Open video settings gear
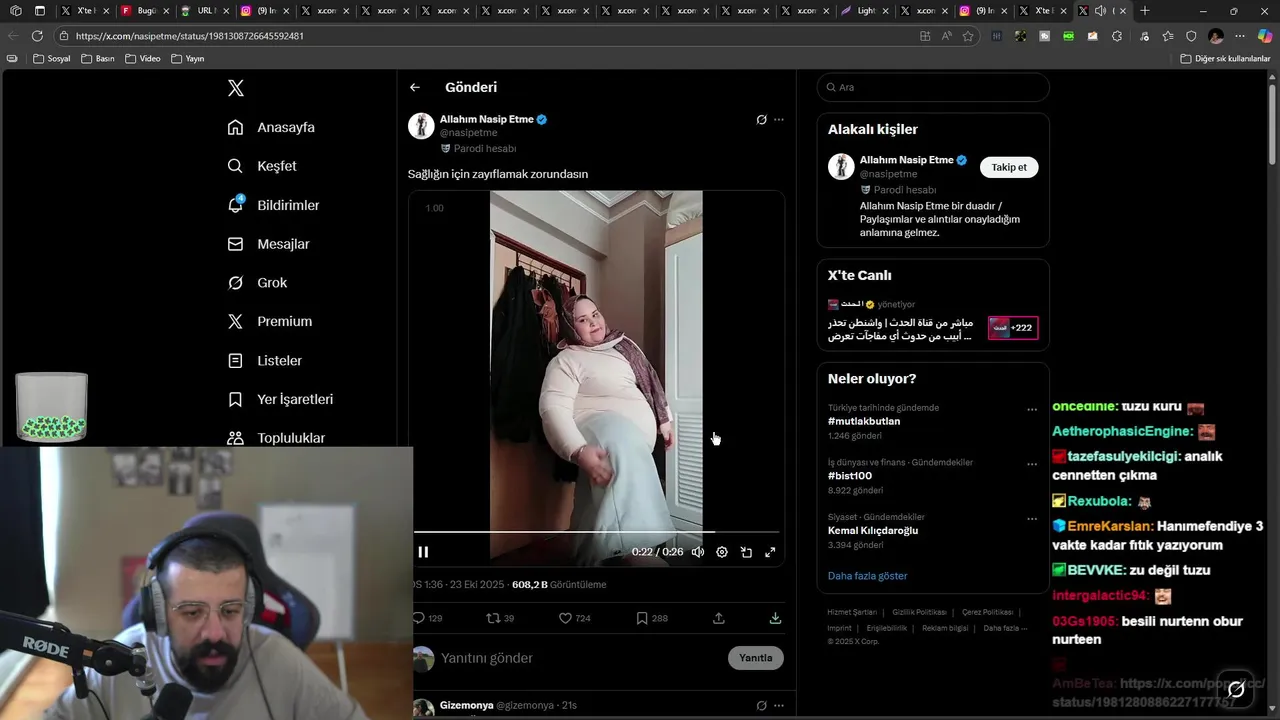The height and width of the screenshot is (720, 1280). point(722,552)
